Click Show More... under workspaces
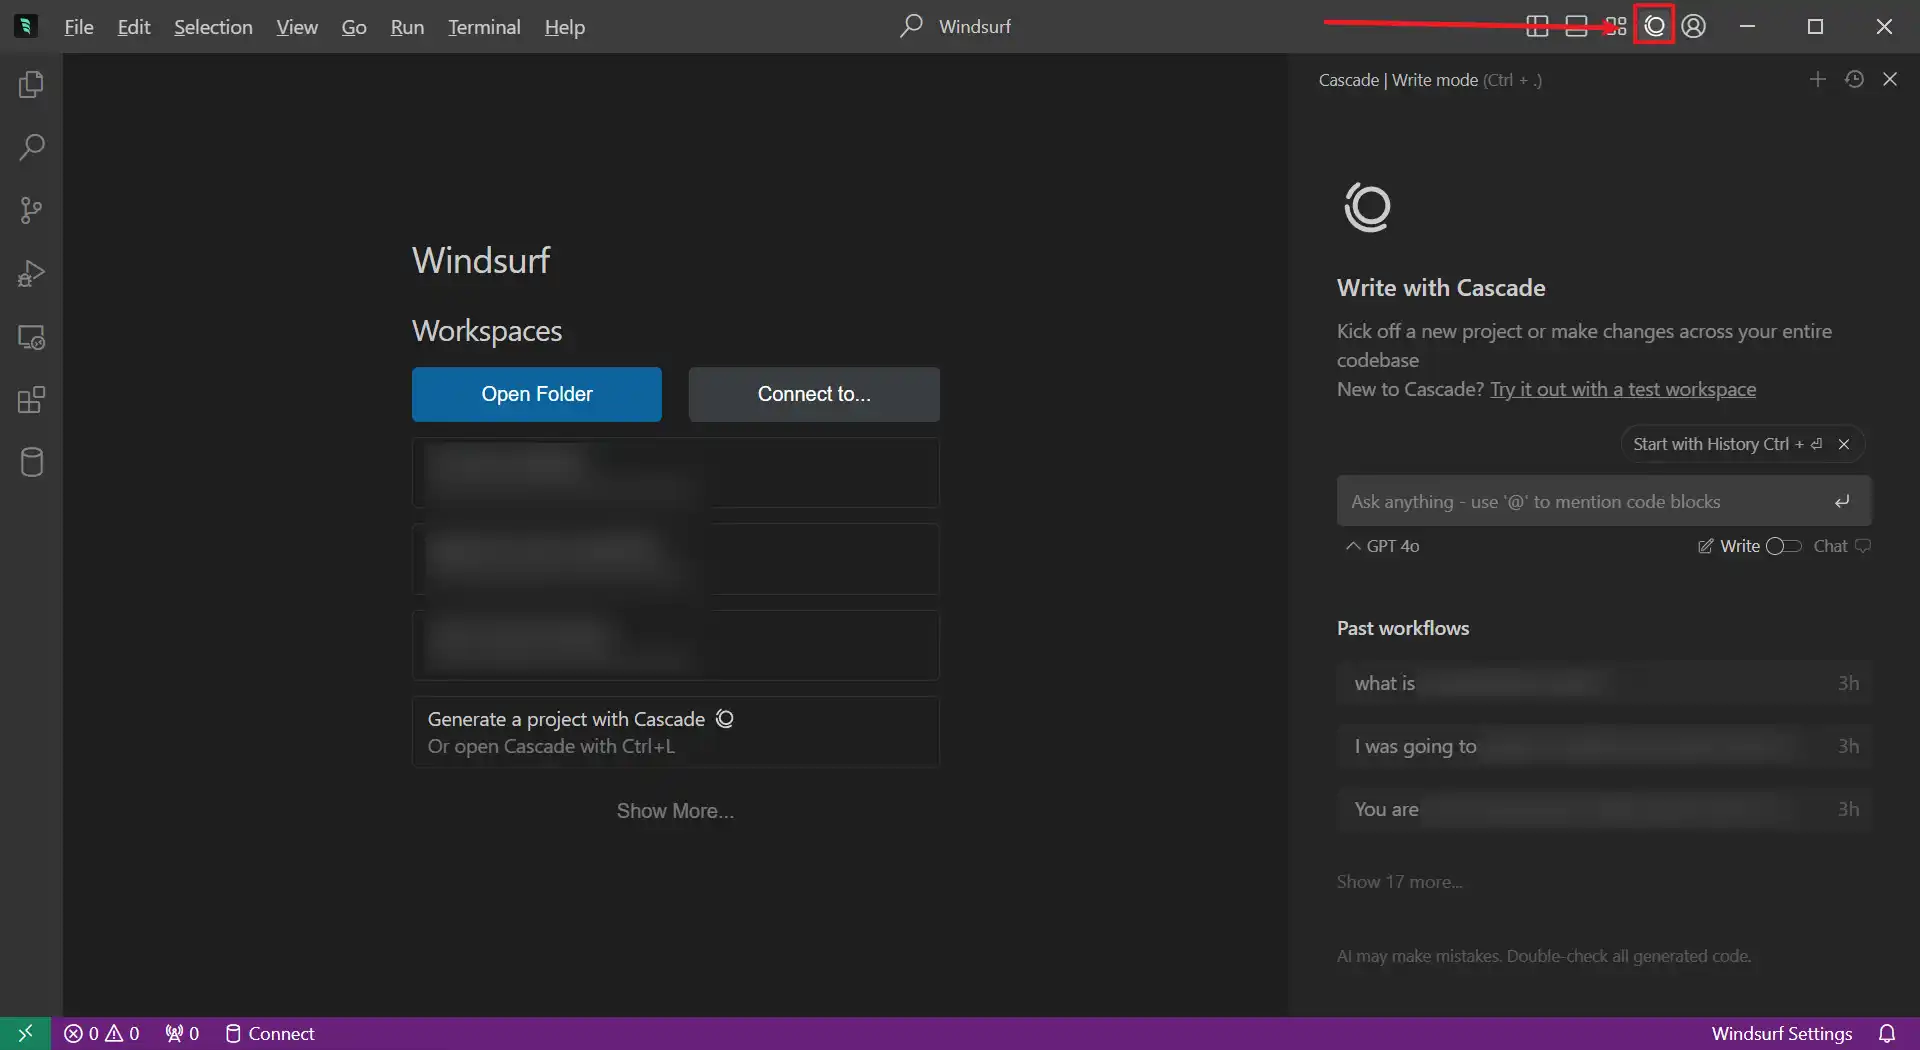This screenshot has width=1920, height=1050. (675, 811)
